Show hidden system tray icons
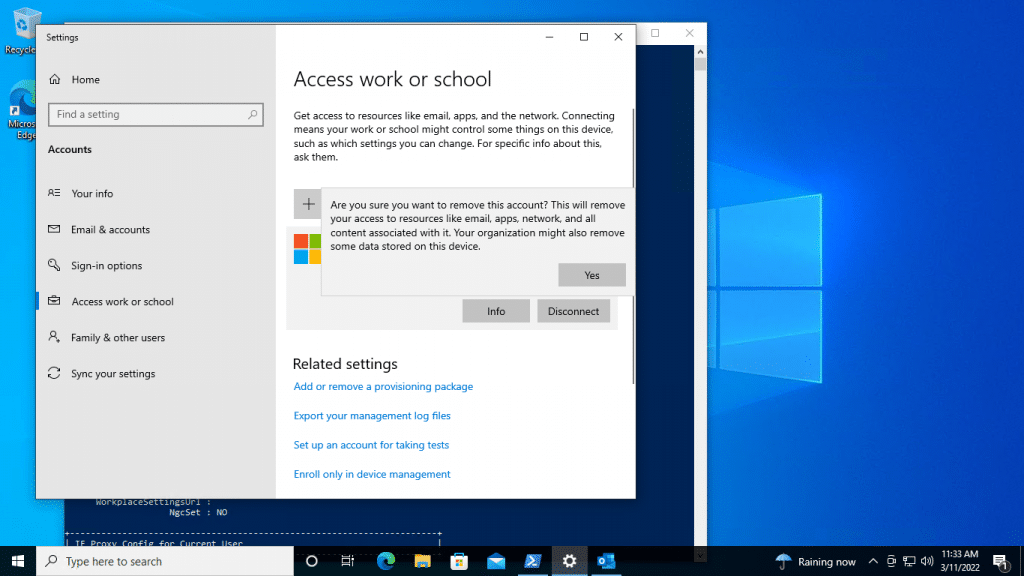1024x576 pixels. [873, 561]
